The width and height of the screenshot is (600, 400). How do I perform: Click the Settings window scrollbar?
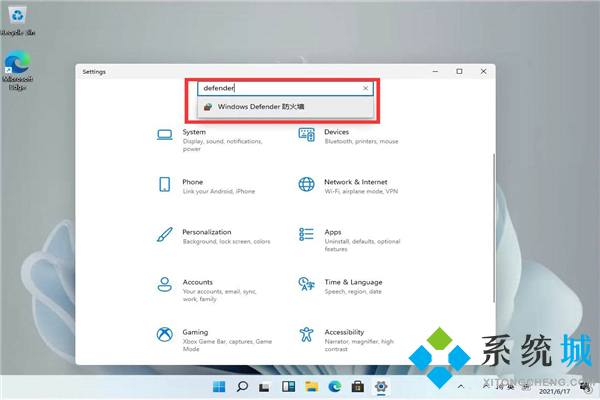[x=494, y=228]
